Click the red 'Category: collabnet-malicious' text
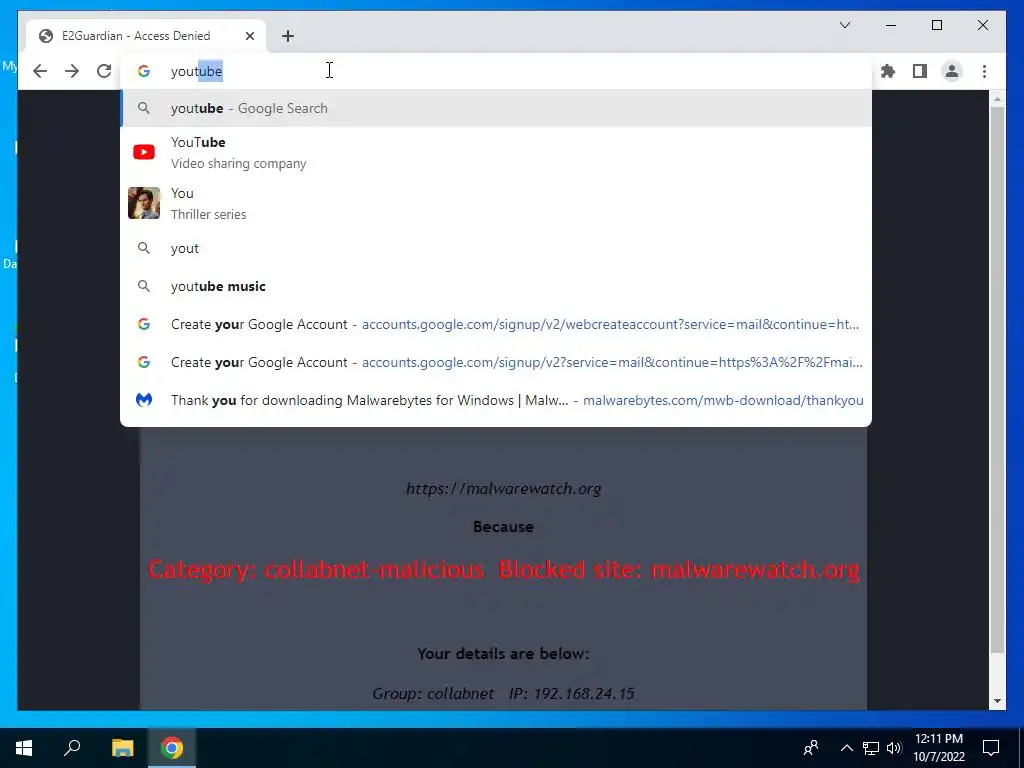The width and height of the screenshot is (1024, 768). click(x=316, y=569)
